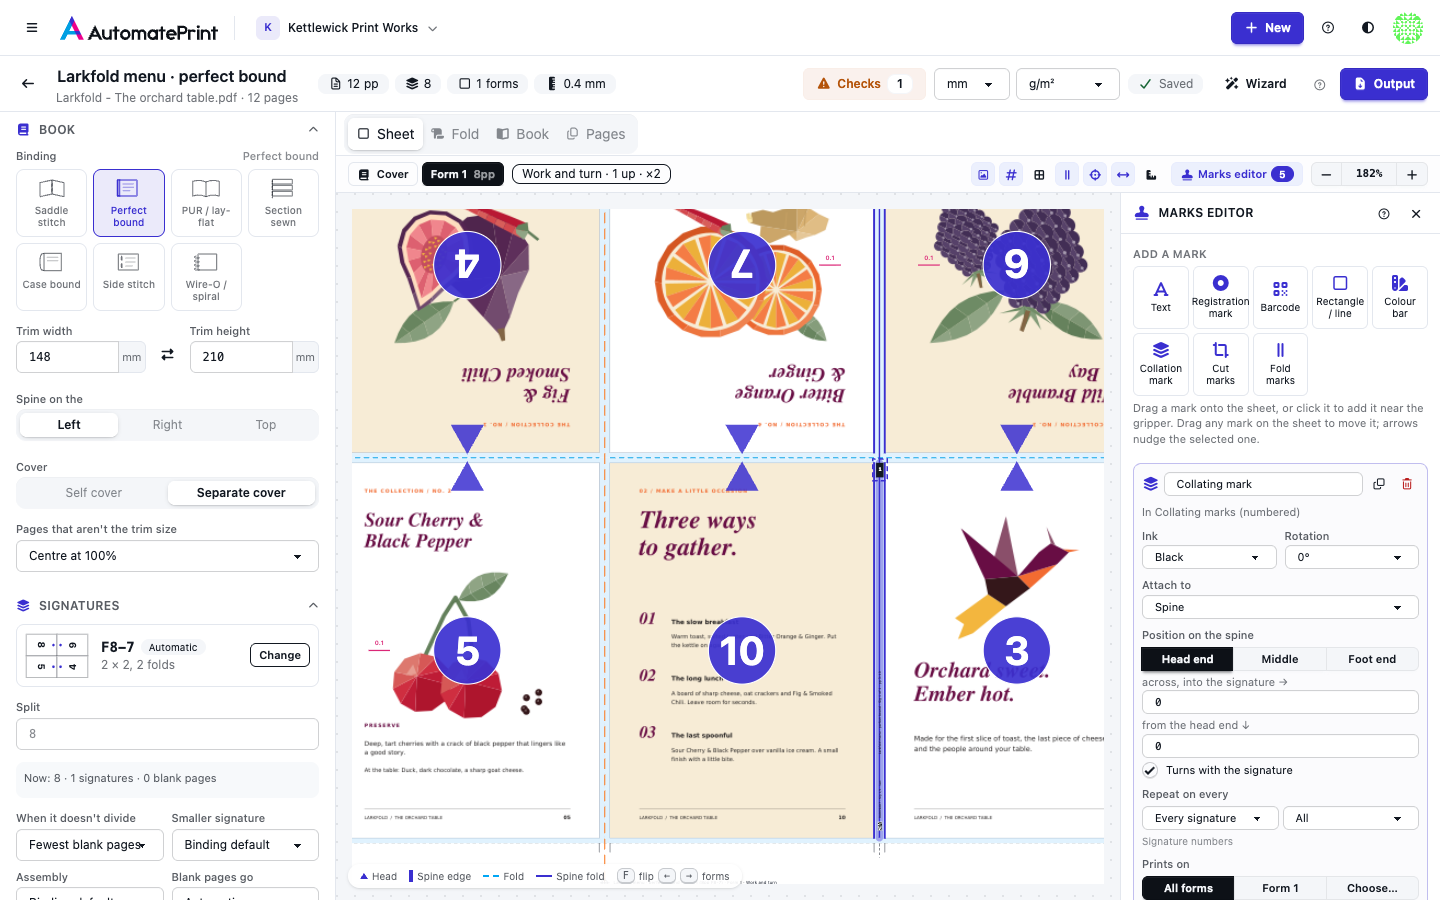
Task: Open the Attach to Spine dropdown
Action: [x=1280, y=607]
